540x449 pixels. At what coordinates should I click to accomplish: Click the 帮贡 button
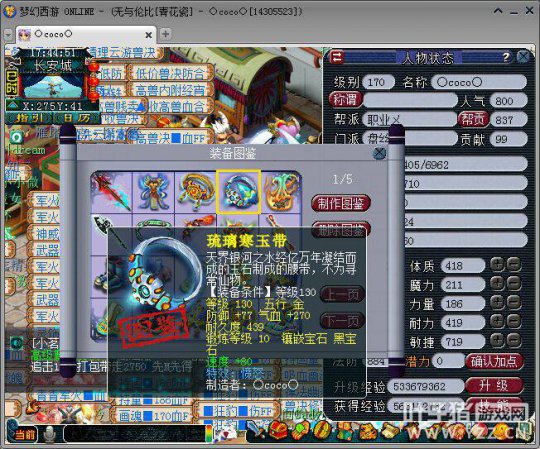pos(473,119)
